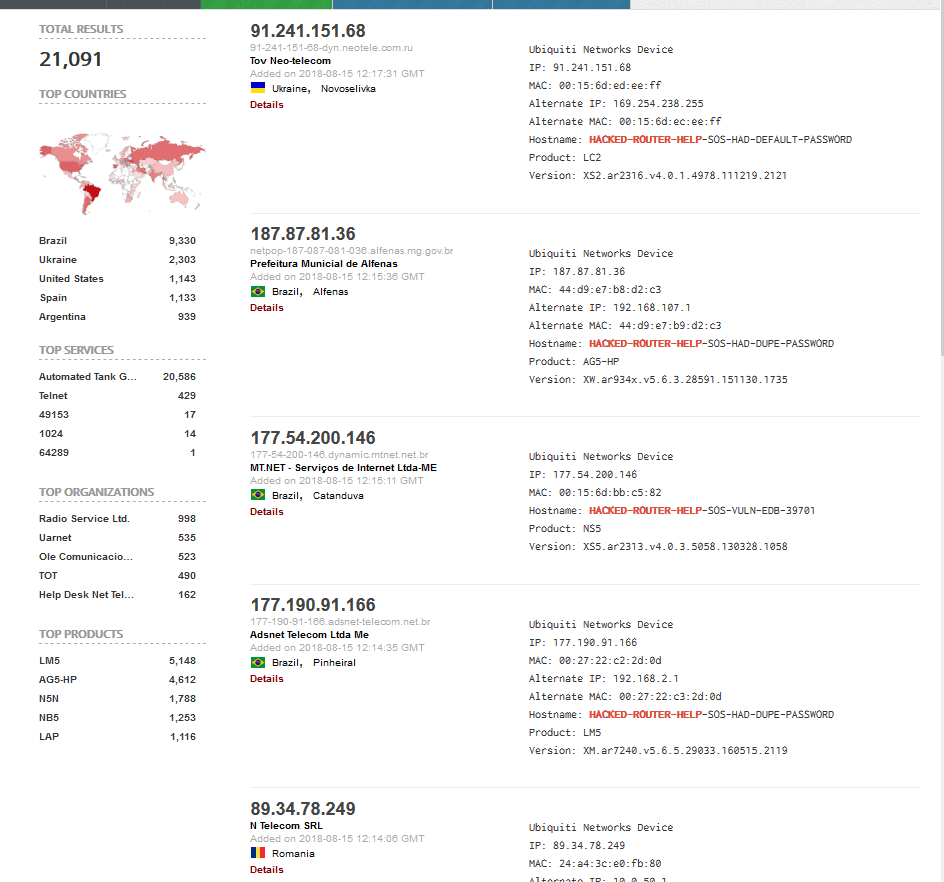Click the HACKED-ROUTER-HELP-SOS-VULN-EDB-39701 hostname
The width and height of the screenshot is (944, 882).
pyautogui.click(x=702, y=511)
